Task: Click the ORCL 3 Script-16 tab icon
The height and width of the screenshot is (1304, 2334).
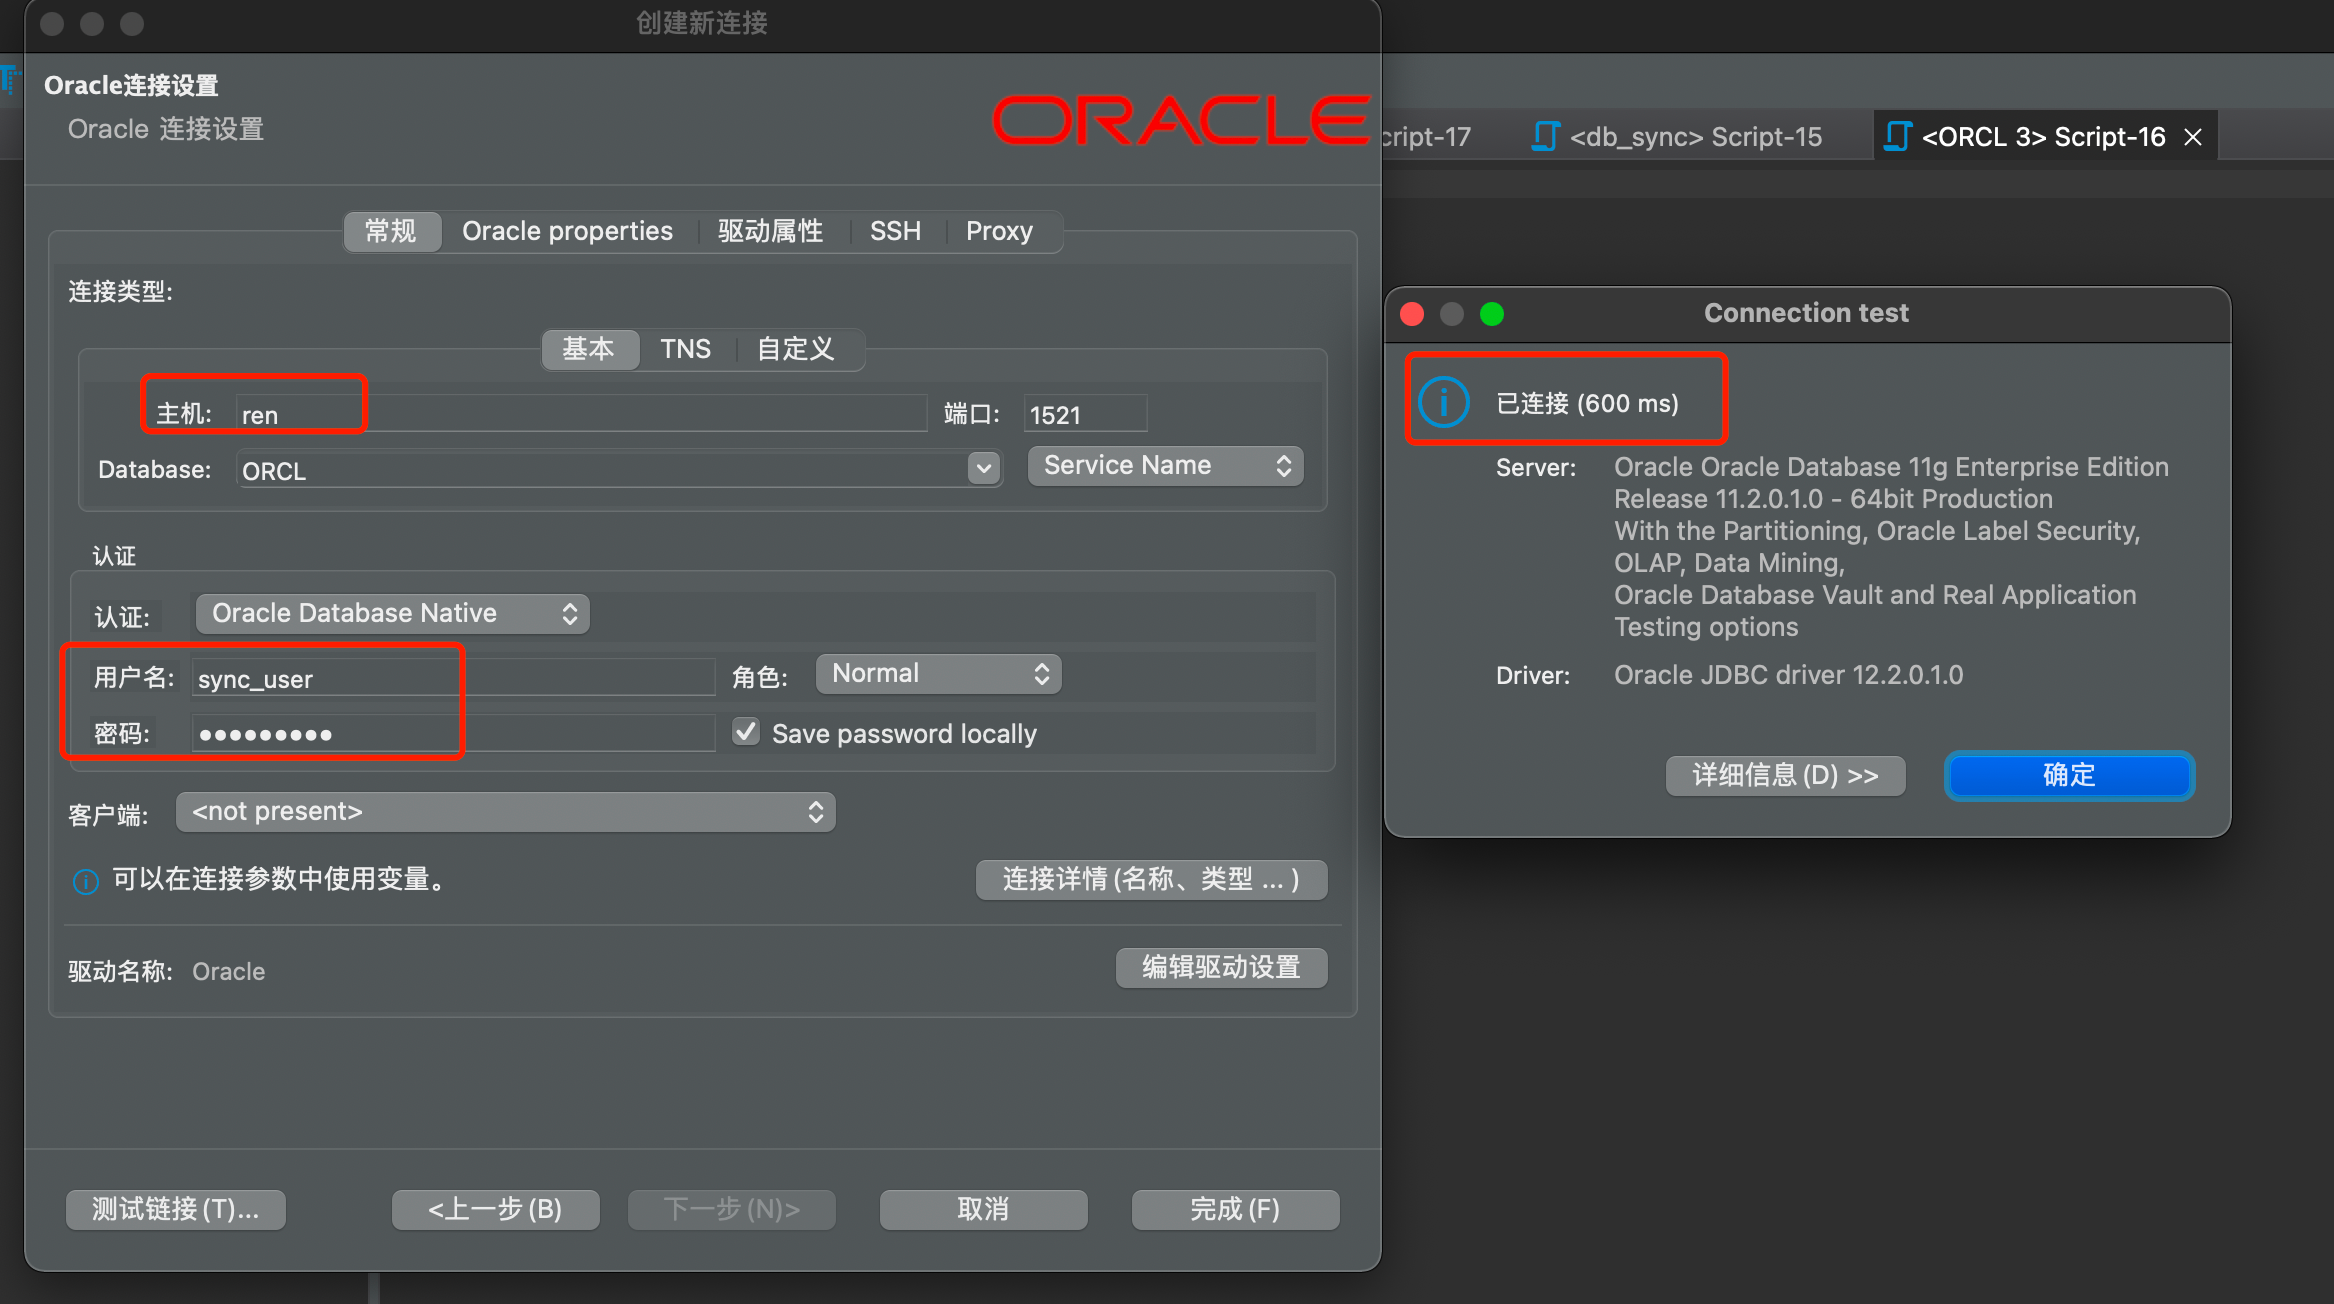Action: coord(1897,136)
